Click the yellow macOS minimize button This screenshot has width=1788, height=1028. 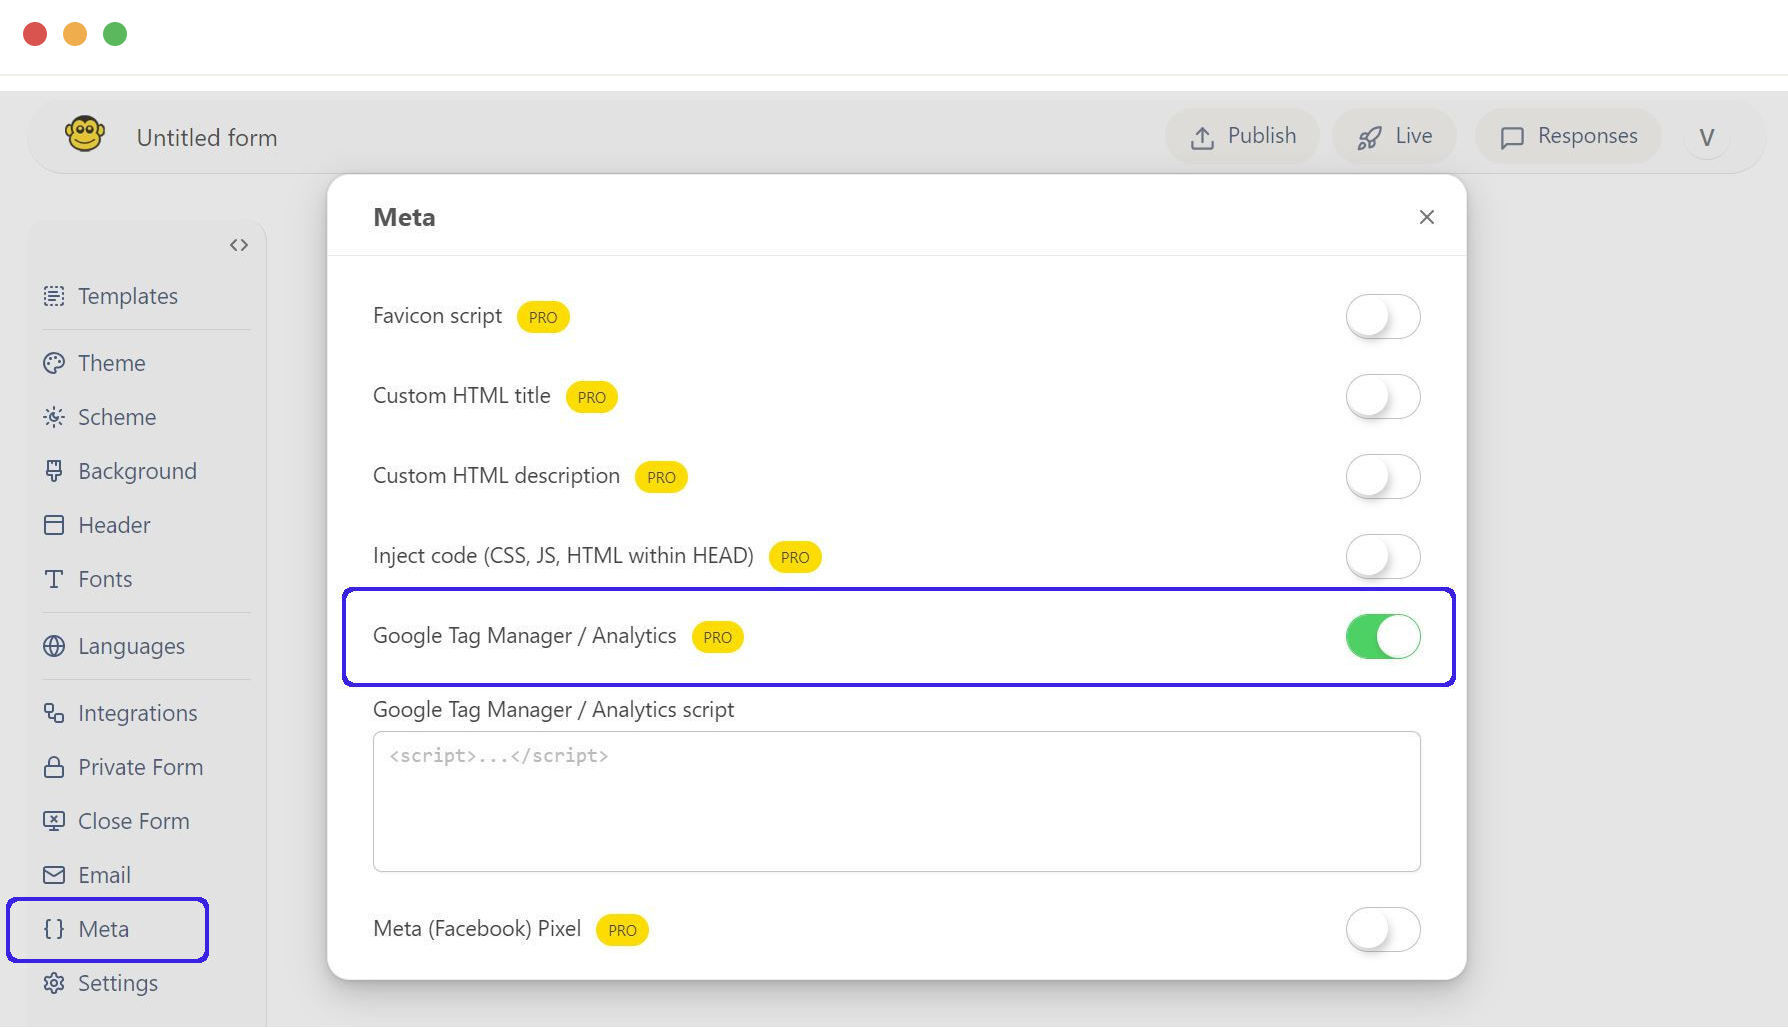tap(75, 34)
